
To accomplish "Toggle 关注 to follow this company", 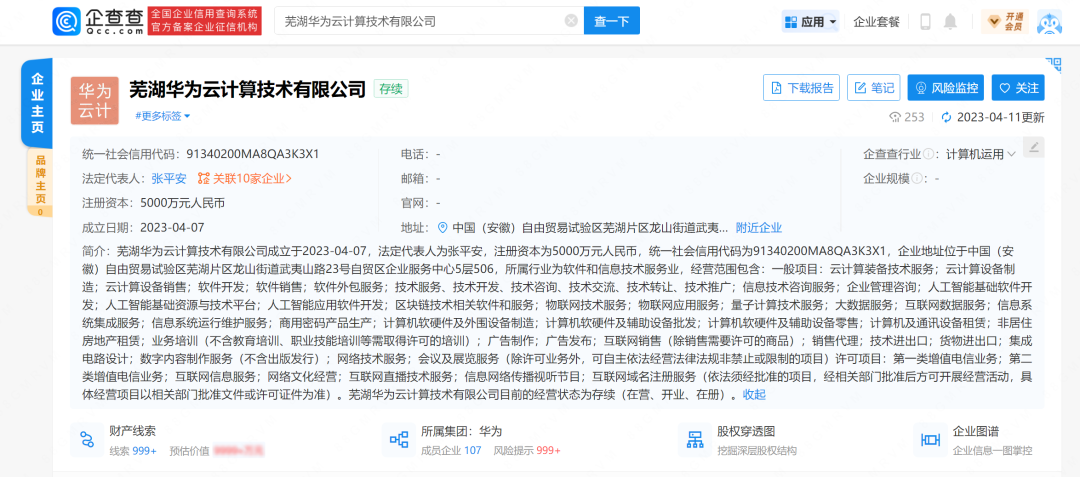I will (x=1017, y=88).
